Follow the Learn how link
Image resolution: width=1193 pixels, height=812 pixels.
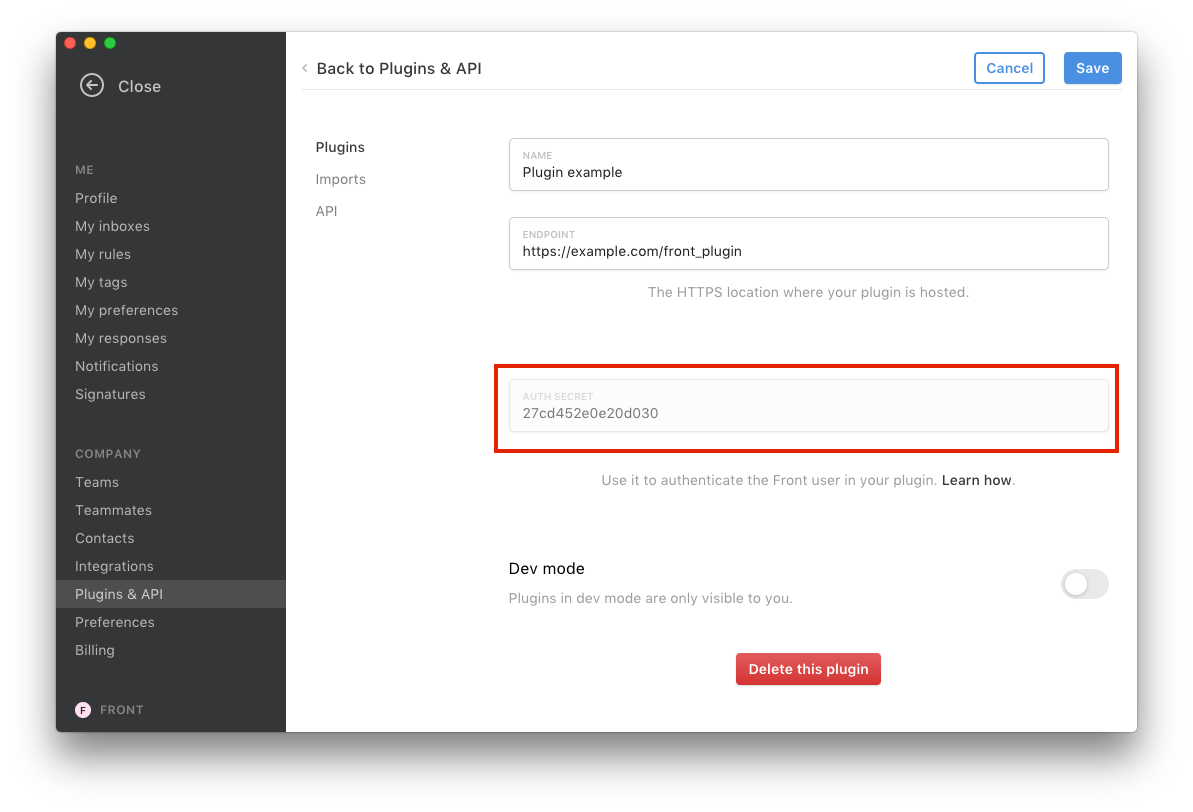[976, 480]
